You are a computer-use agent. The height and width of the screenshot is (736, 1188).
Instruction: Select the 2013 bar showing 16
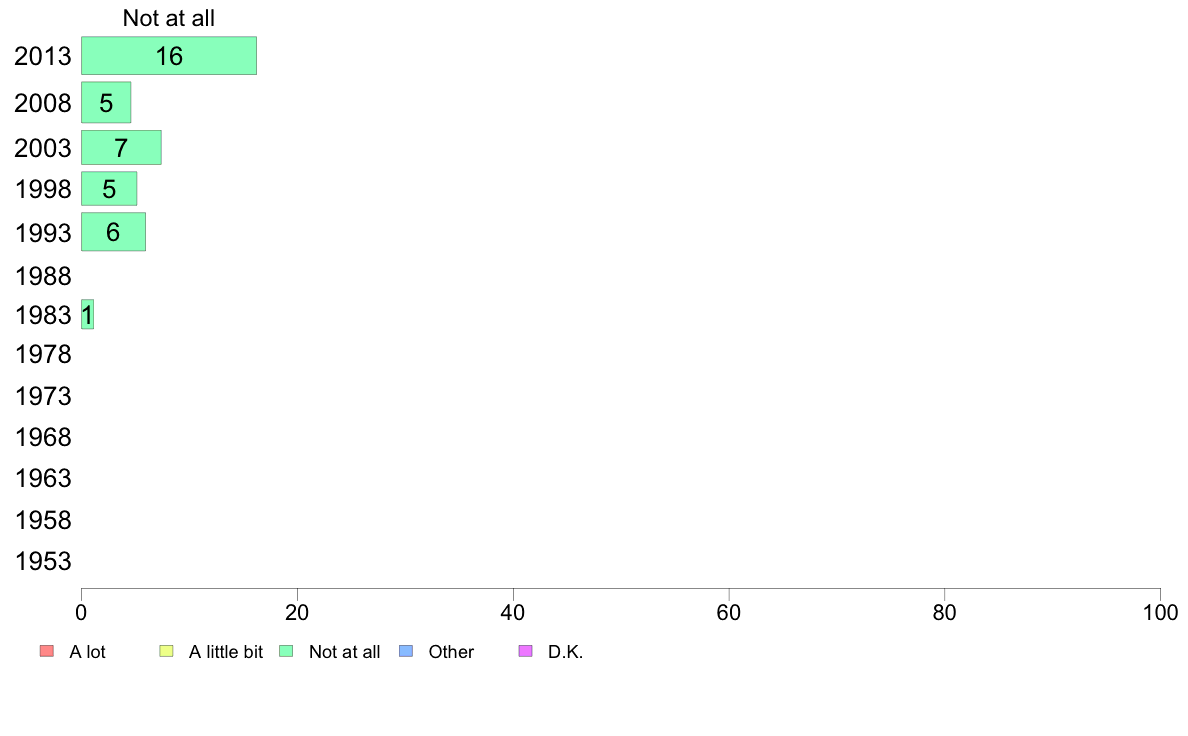point(169,55)
